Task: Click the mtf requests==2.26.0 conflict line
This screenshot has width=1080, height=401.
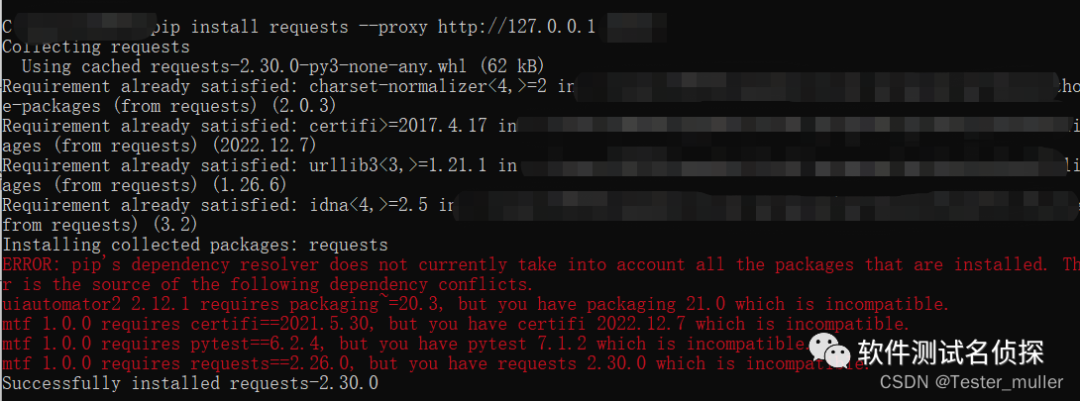Action: click(x=436, y=364)
